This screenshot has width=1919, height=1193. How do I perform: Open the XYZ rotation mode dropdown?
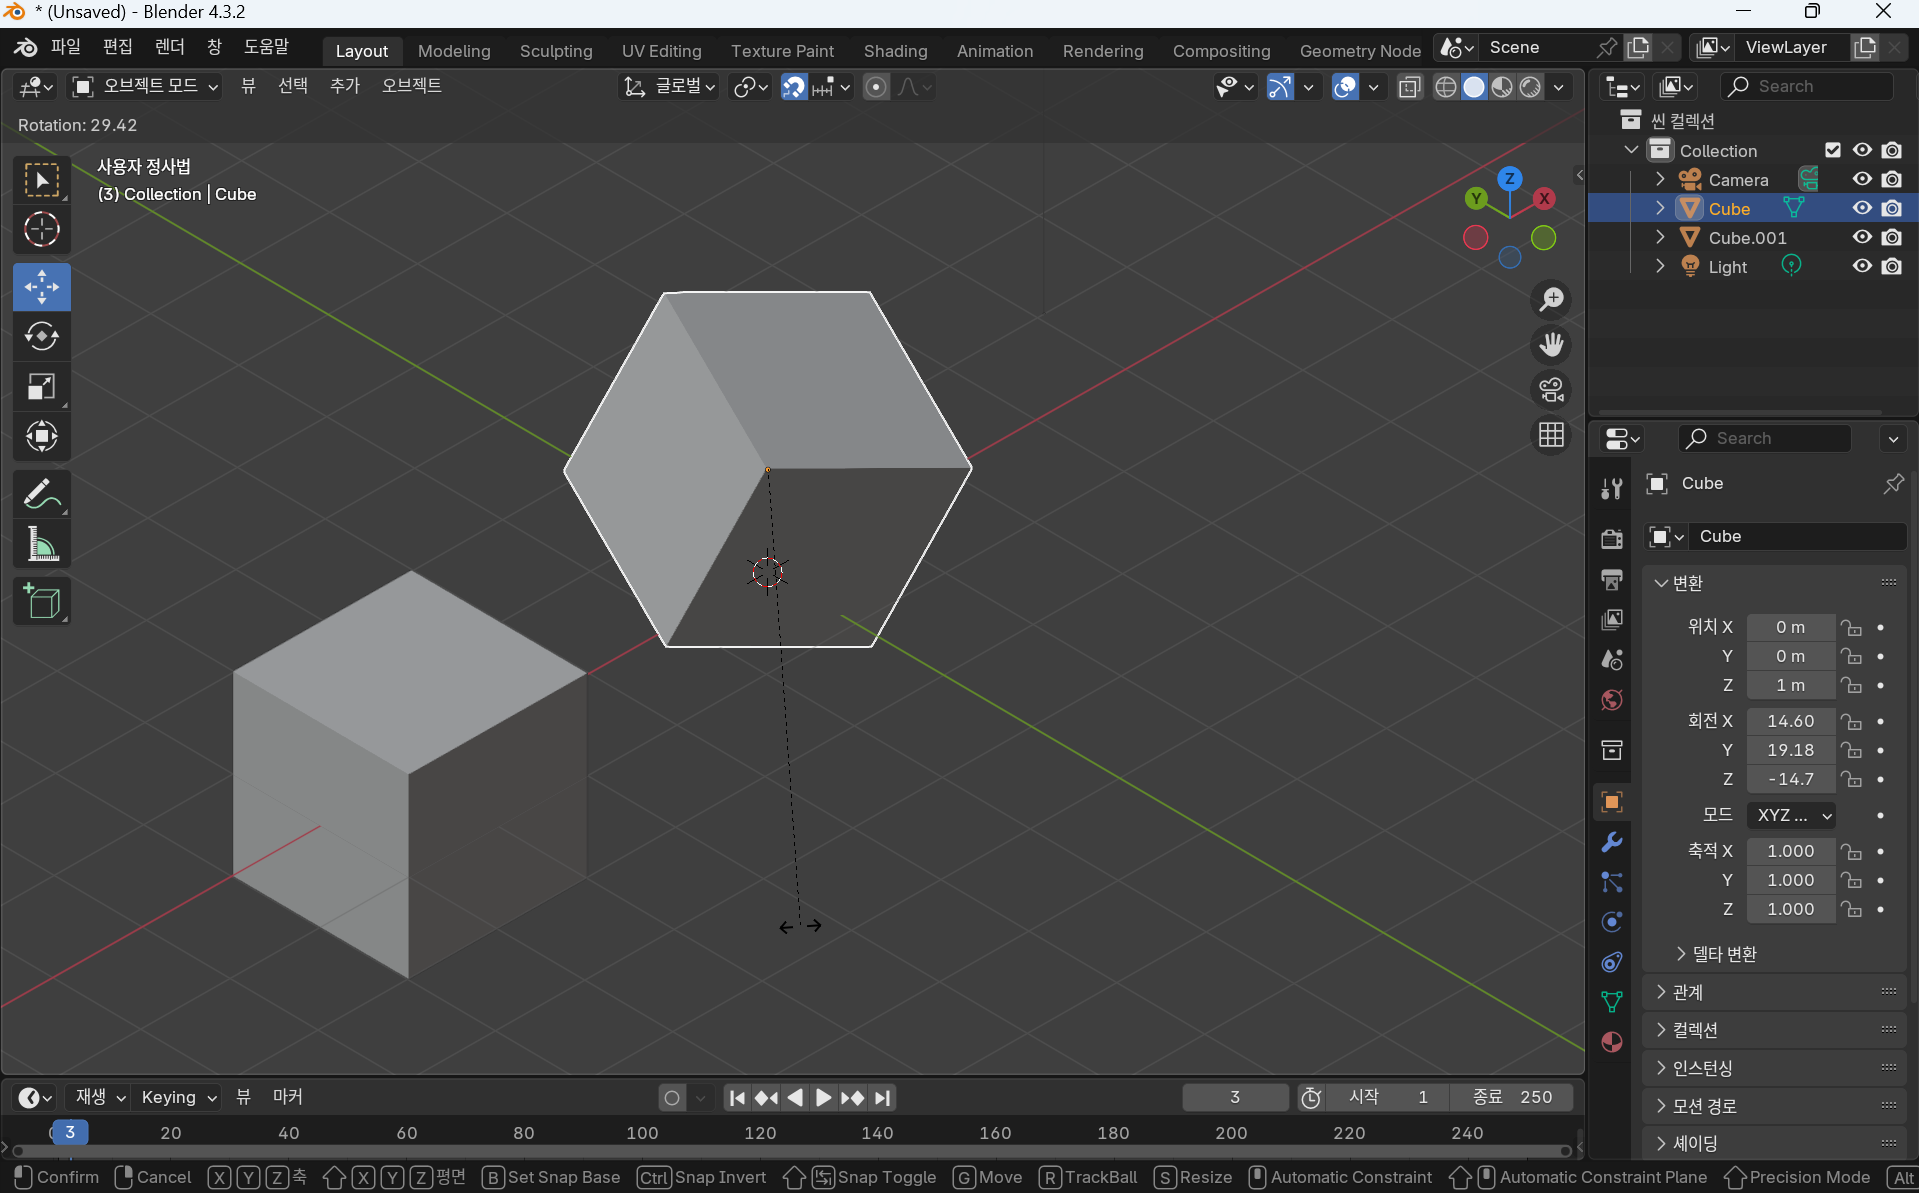pyautogui.click(x=1790, y=815)
